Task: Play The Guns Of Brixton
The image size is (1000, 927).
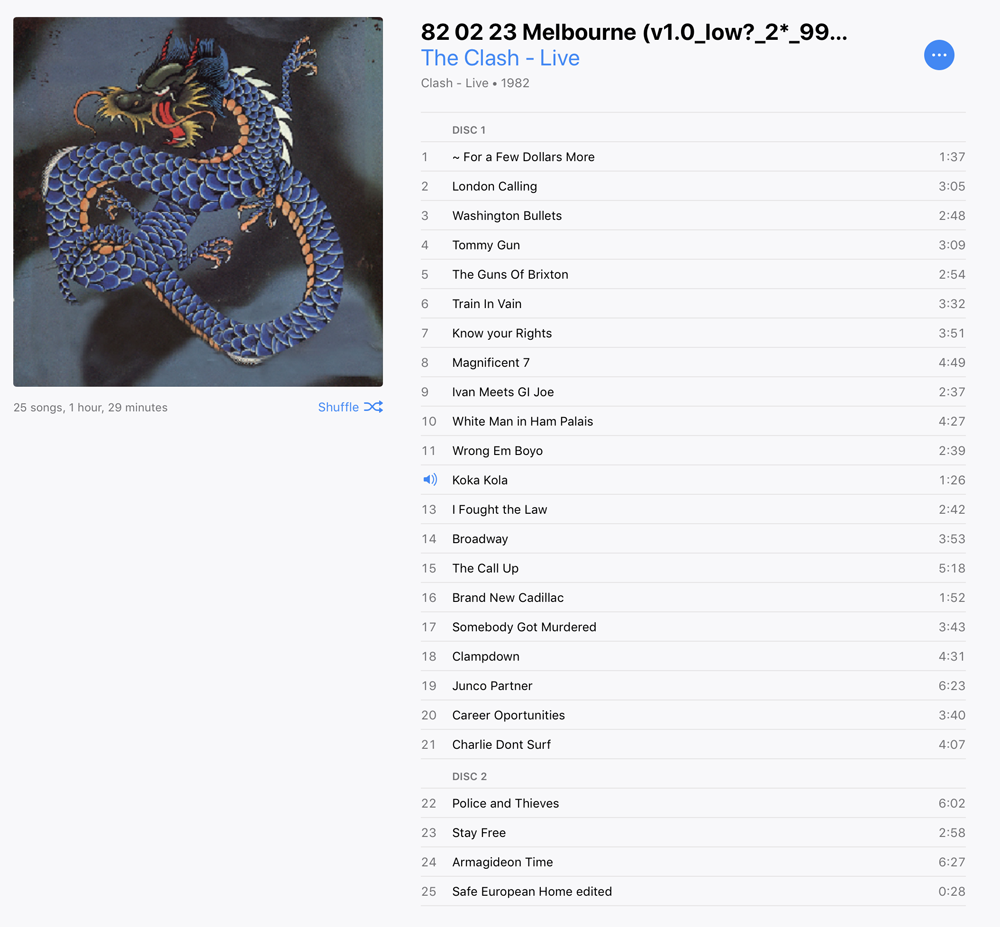Action: coord(693,274)
